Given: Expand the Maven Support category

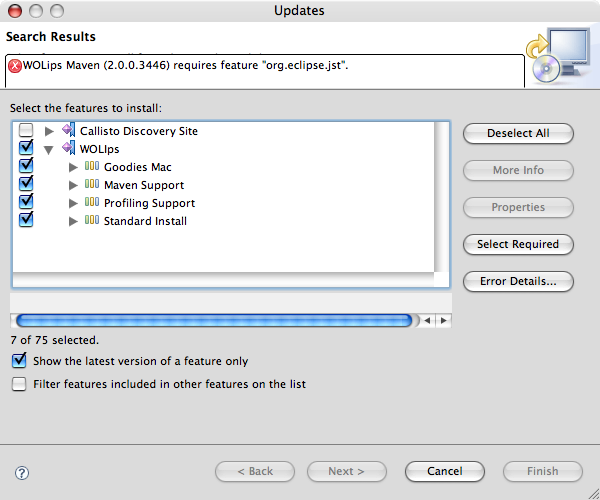Looking at the screenshot, I should coord(73,186).
